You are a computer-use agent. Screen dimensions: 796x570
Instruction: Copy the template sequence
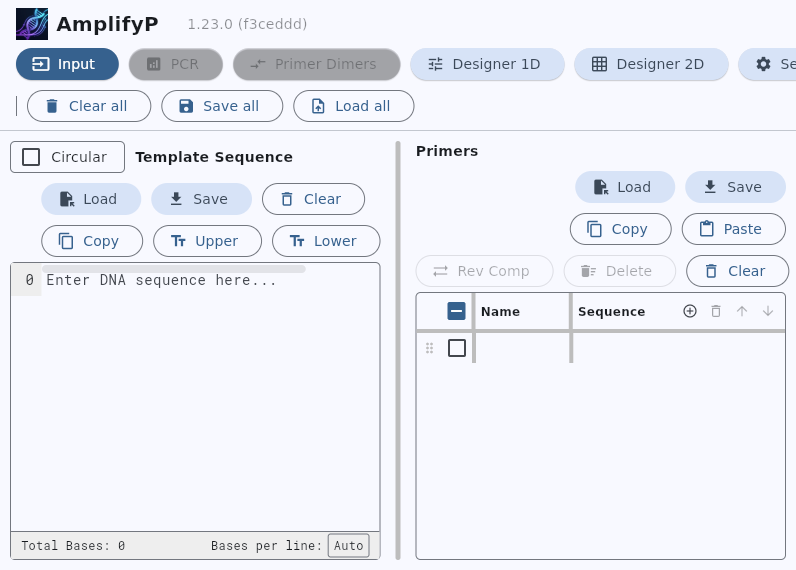(92, 241)
